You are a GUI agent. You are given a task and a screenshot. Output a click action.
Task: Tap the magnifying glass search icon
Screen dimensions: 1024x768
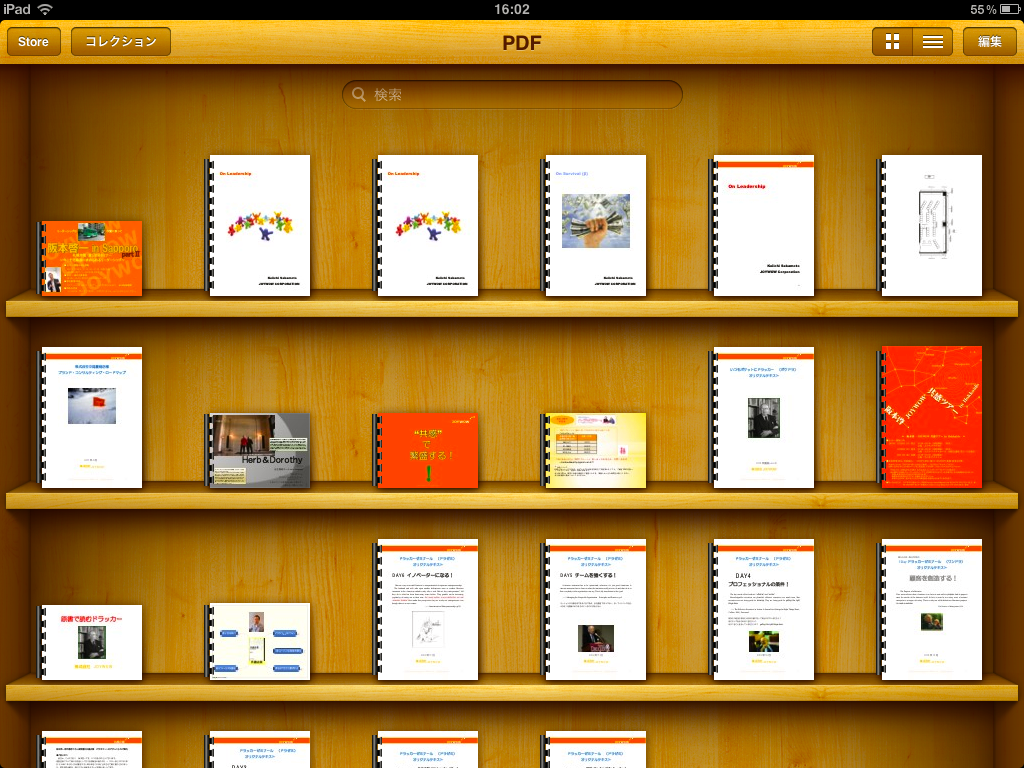tap(358, 95)
